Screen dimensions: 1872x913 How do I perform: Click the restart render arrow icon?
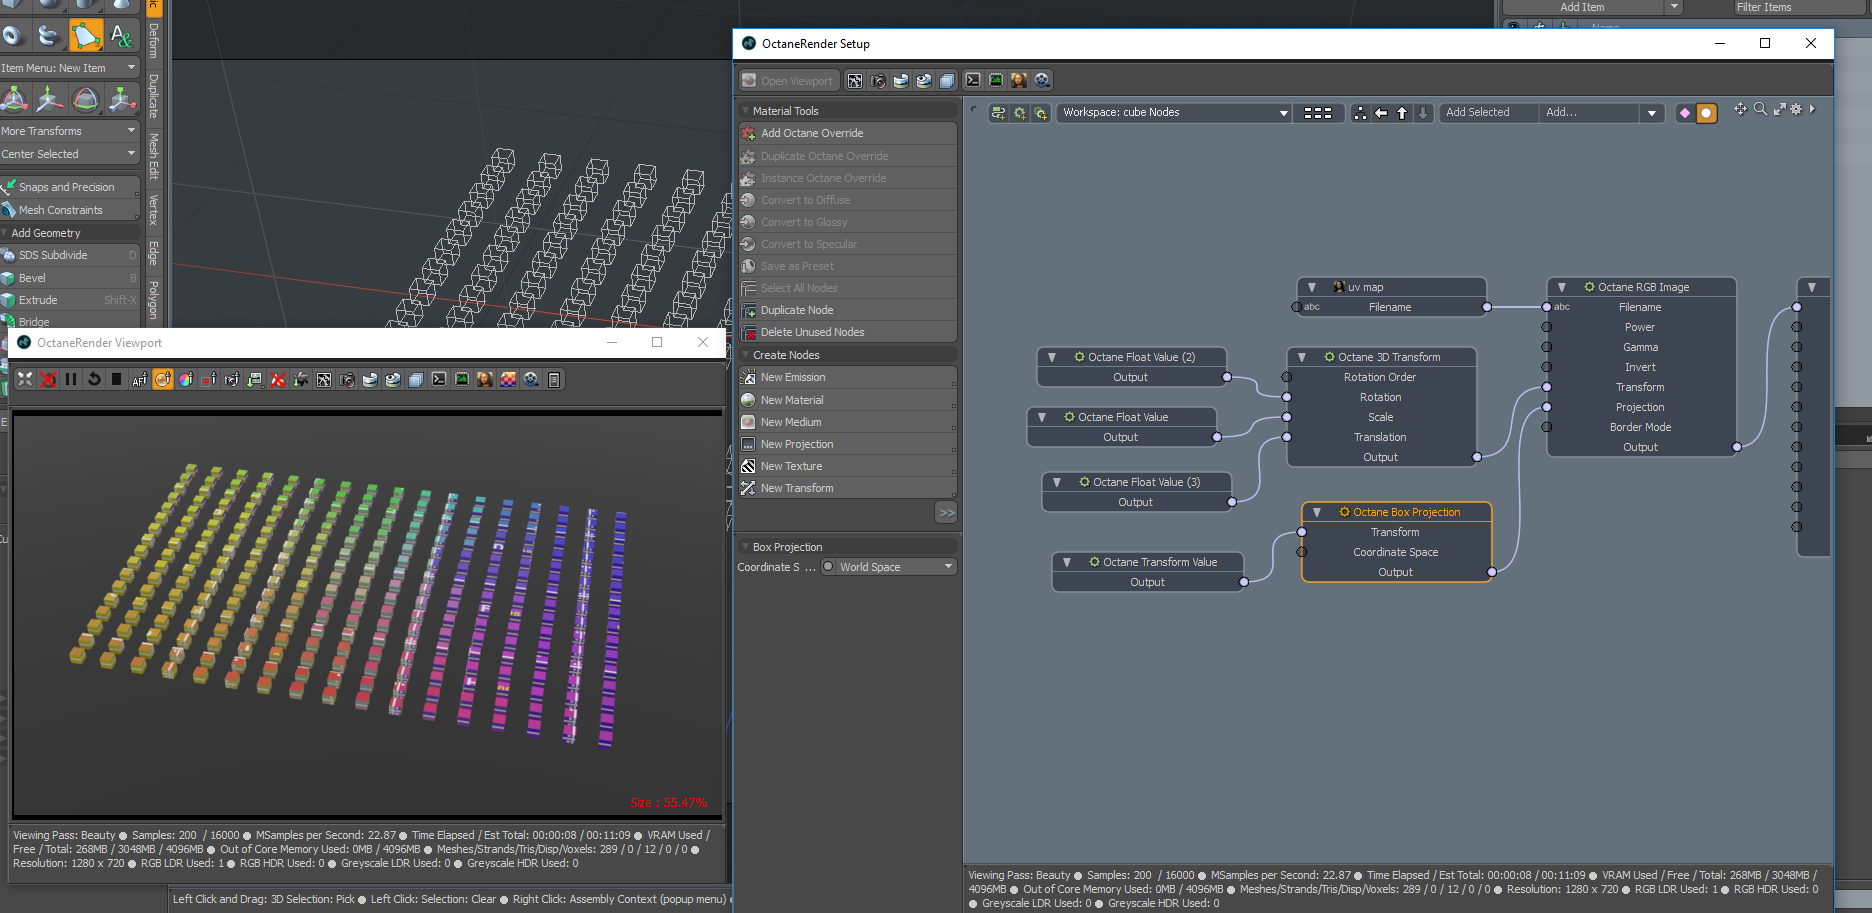[x=94, y=379]
